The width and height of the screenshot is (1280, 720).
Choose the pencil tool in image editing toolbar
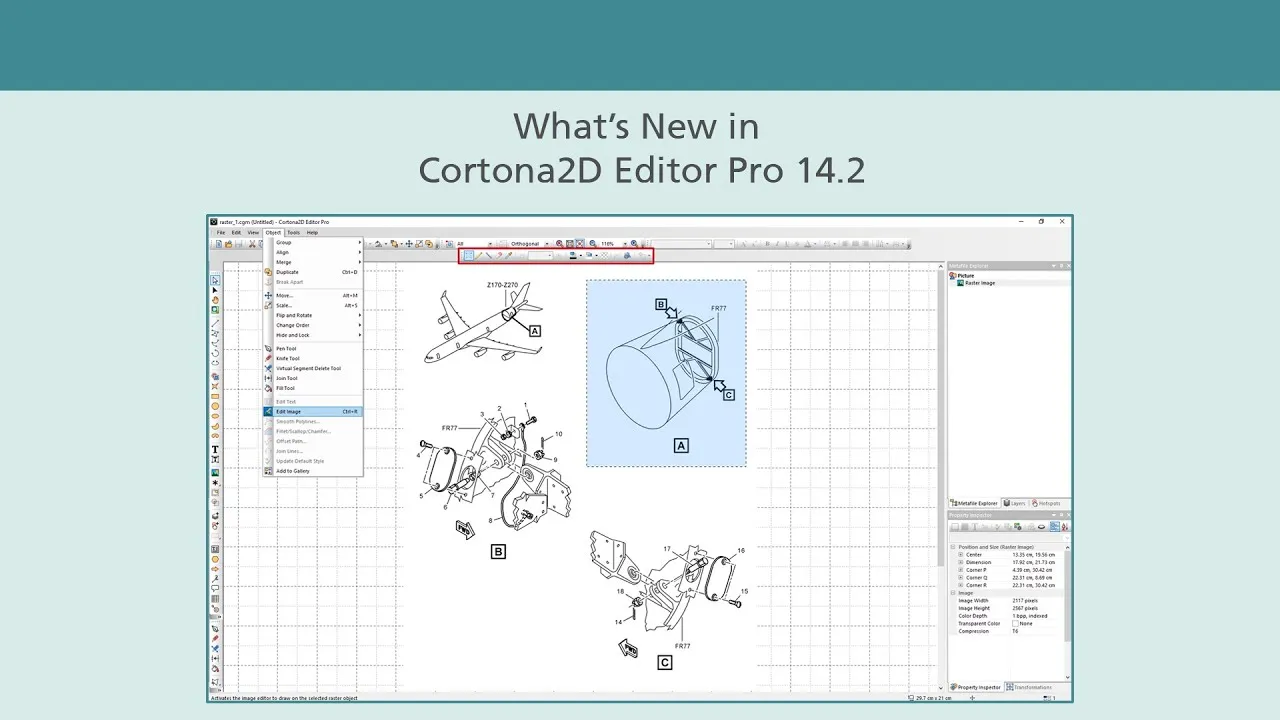click(478, 256)
